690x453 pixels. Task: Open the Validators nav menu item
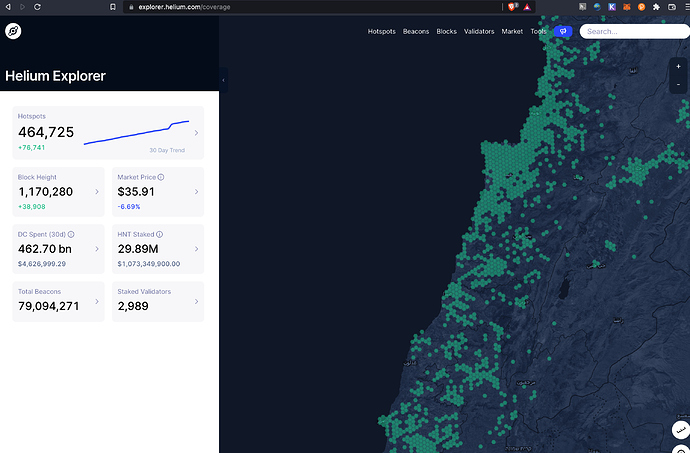pyautogui.click(x=479, y=31)
